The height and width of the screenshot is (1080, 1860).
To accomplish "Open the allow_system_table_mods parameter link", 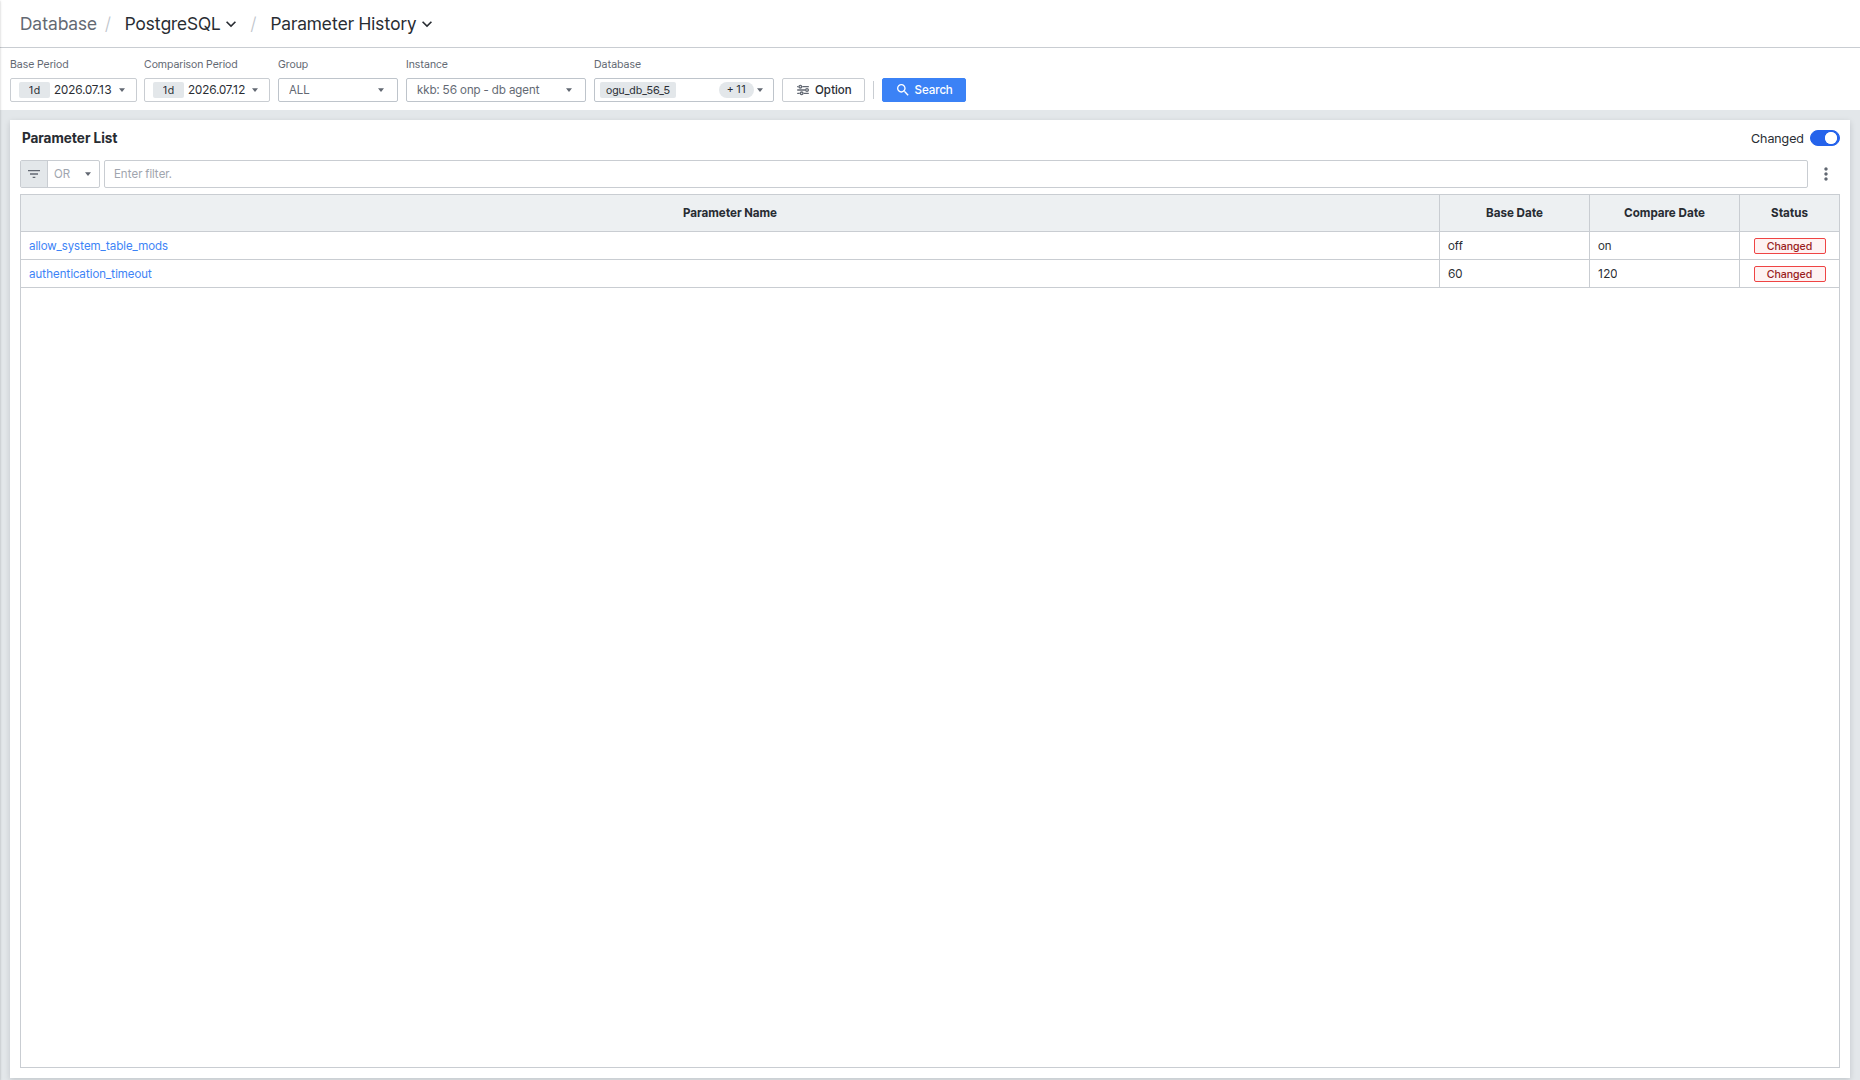I will pyautogui.click(x=98, y=246).
